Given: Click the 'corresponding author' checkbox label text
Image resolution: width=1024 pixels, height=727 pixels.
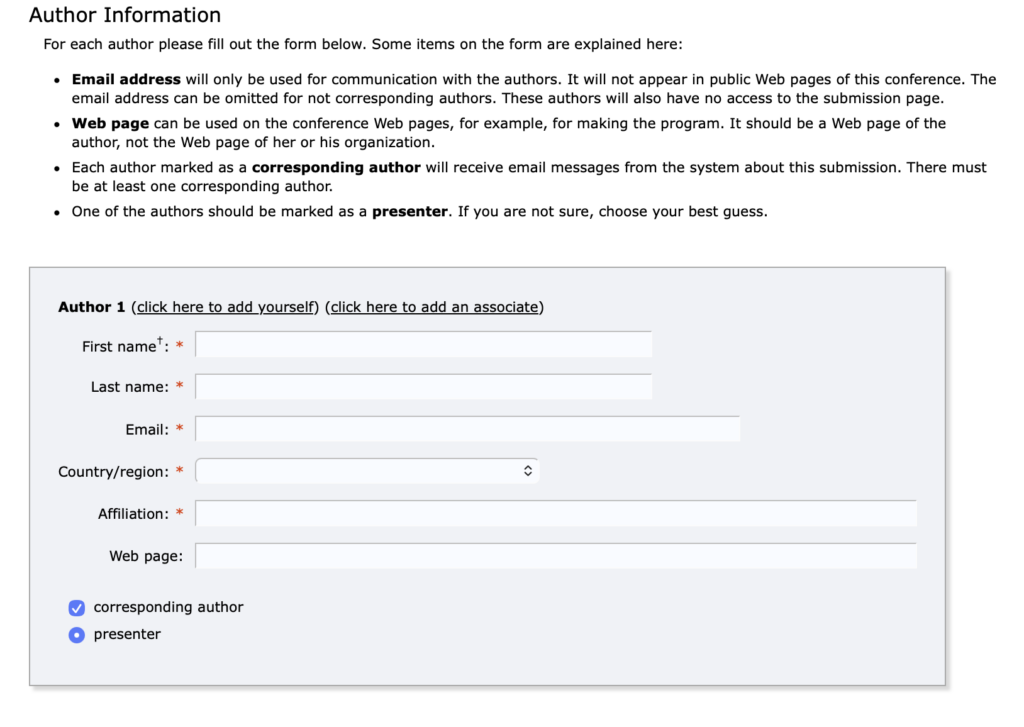Looking at the screenshot, I should (168, 607).
